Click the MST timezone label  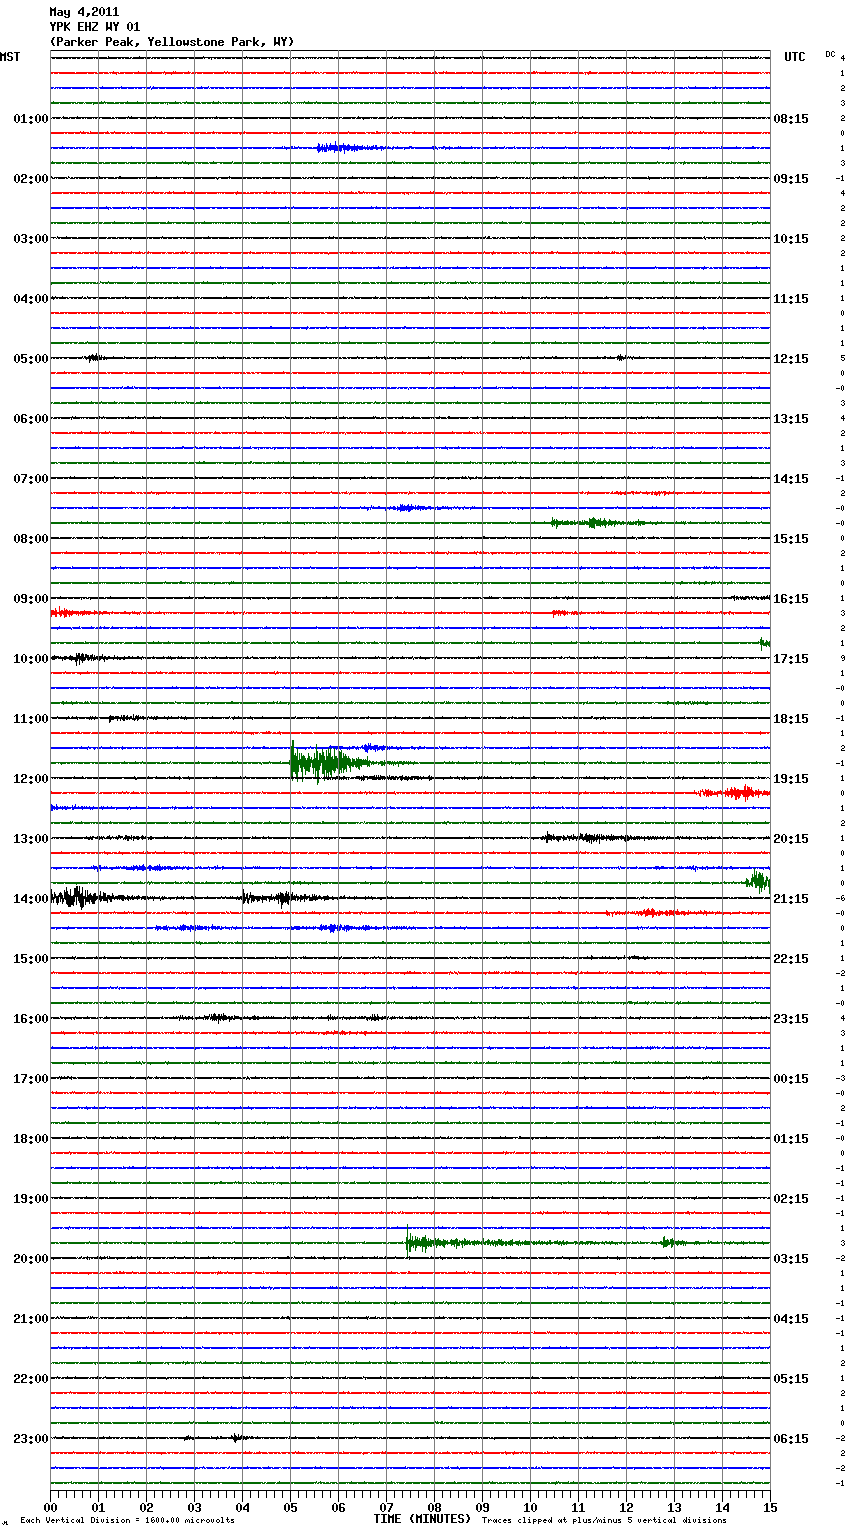click(x=10, y=57)
